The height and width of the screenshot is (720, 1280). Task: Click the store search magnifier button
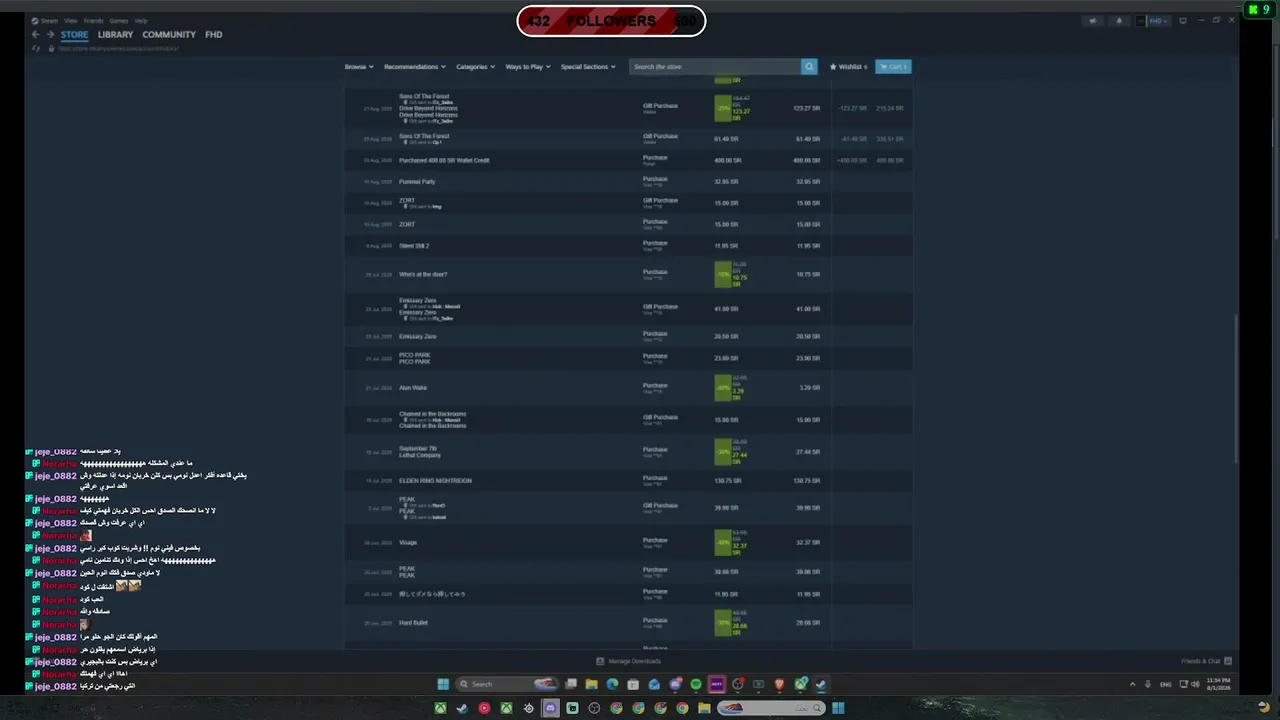click(x=809, y=66)
